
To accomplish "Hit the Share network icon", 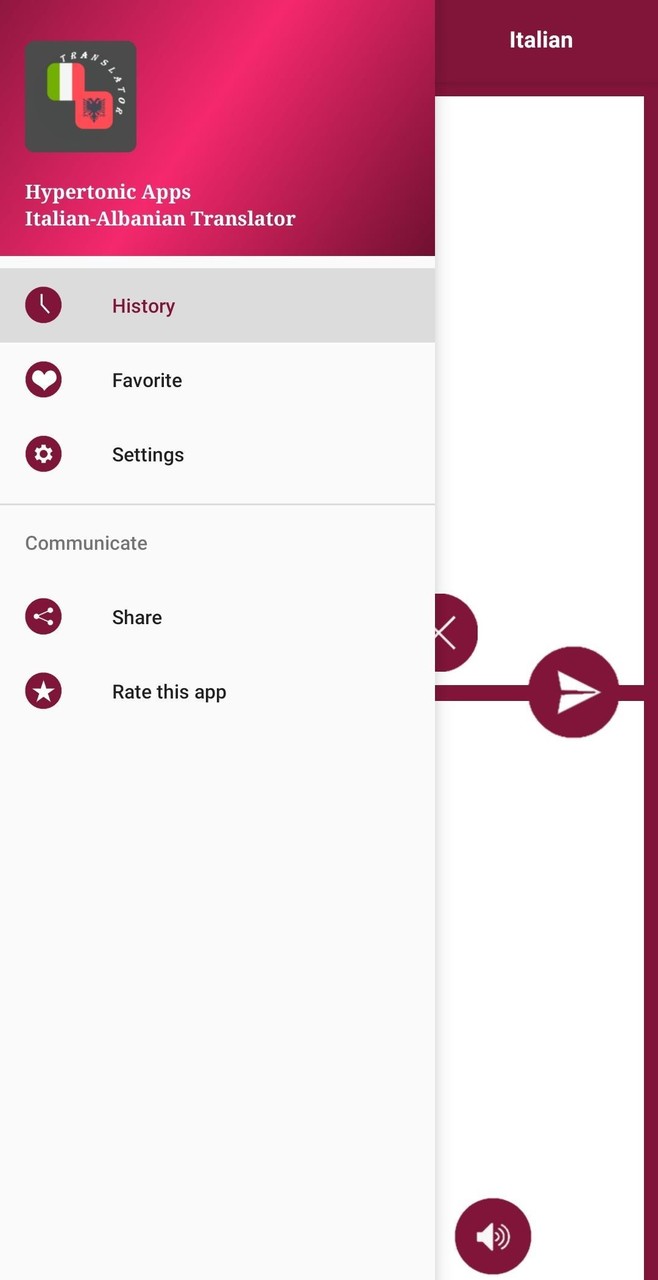I will point(43,617).
